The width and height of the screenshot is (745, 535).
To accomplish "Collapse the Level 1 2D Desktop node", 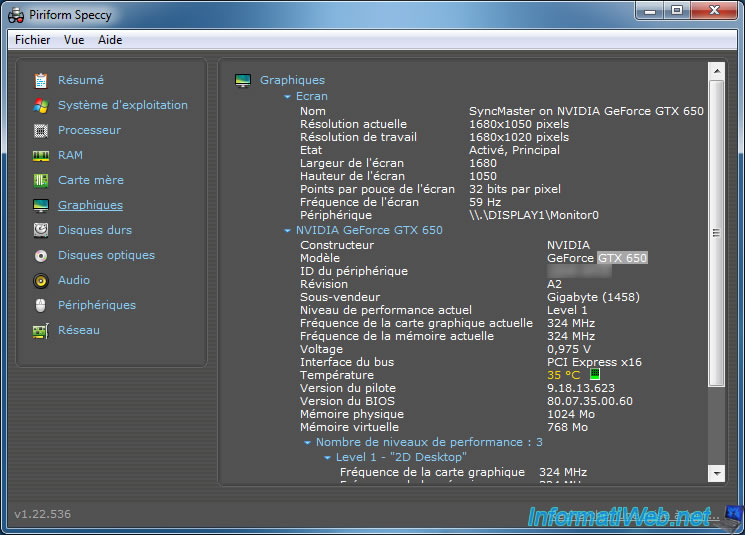I will click(327, 458).
